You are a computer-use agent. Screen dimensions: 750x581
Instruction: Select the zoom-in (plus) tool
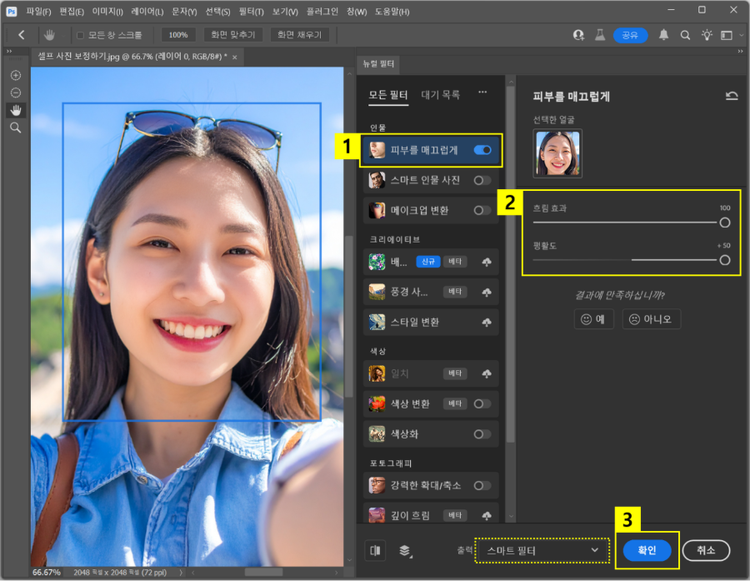[x=16, y=75]
